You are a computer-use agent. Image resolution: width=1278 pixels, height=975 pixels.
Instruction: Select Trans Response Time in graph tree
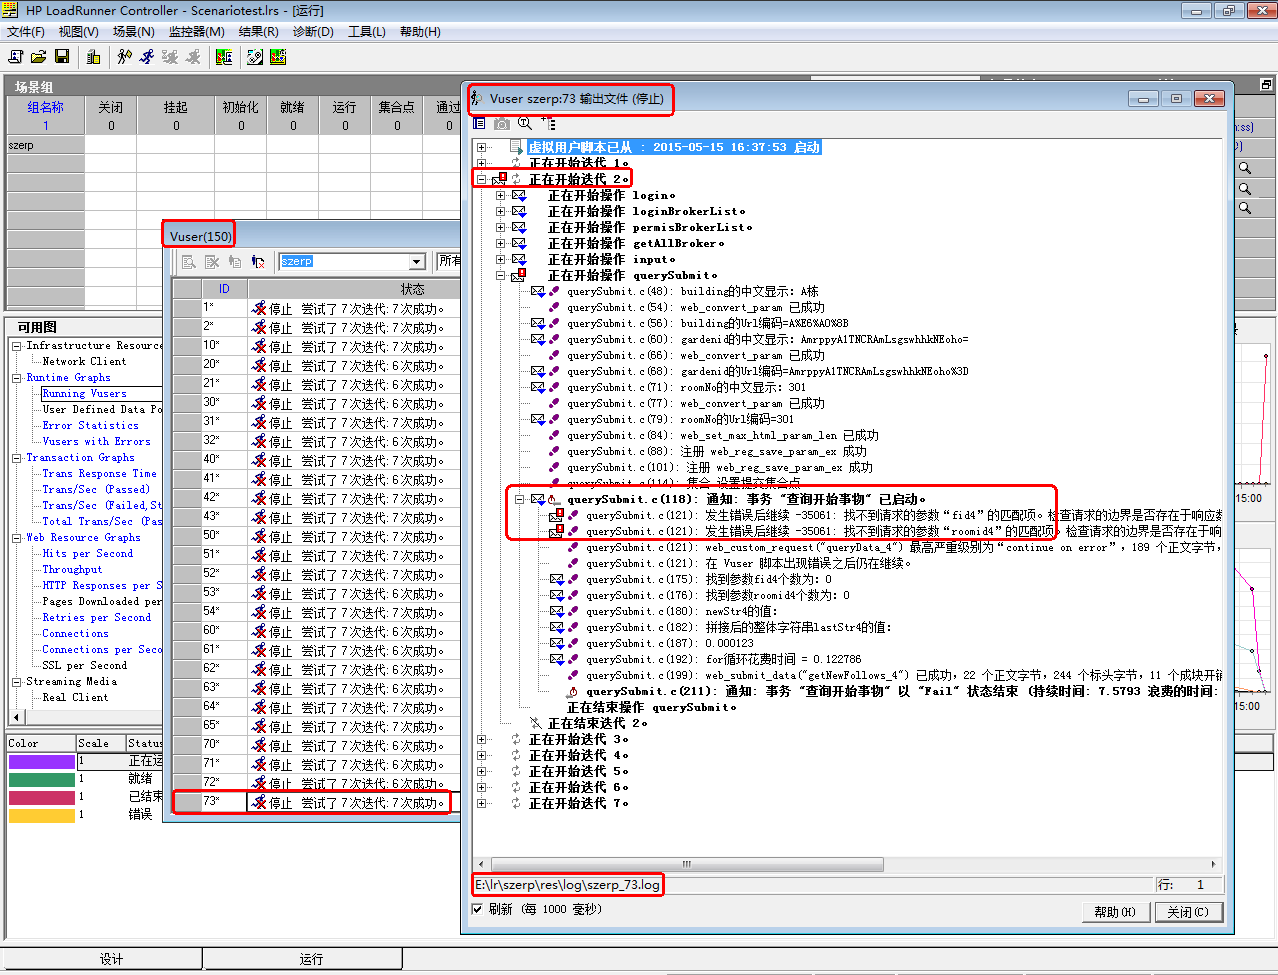pos(99,474)
